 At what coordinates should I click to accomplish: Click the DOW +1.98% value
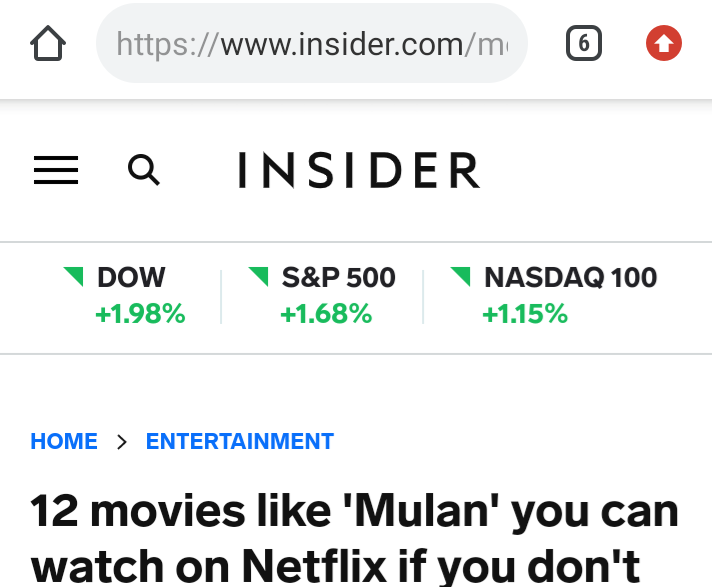click(140, 314)
